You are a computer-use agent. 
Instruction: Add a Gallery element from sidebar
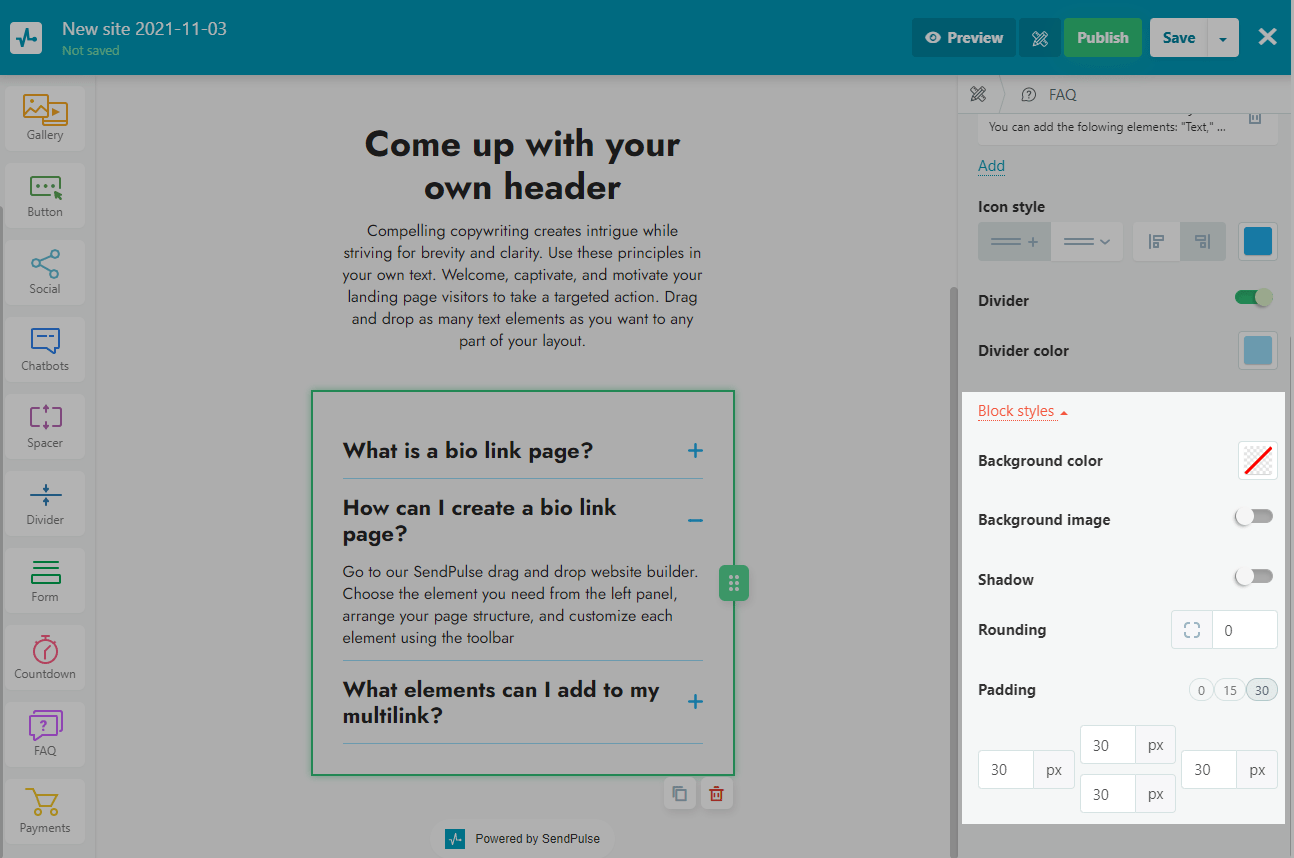tap(45, 117)
